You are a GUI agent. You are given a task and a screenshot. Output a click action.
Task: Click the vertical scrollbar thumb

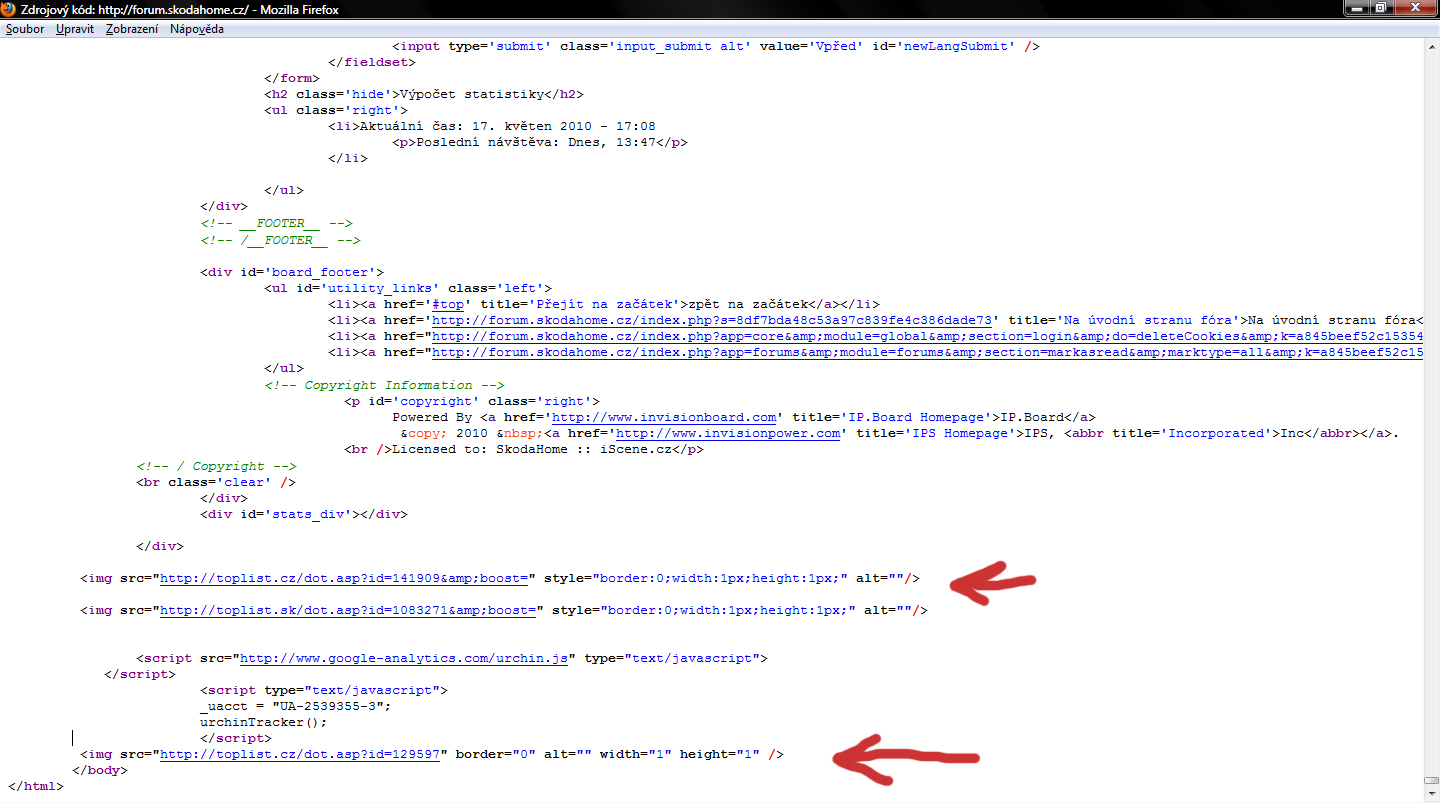pos(1431,779)
